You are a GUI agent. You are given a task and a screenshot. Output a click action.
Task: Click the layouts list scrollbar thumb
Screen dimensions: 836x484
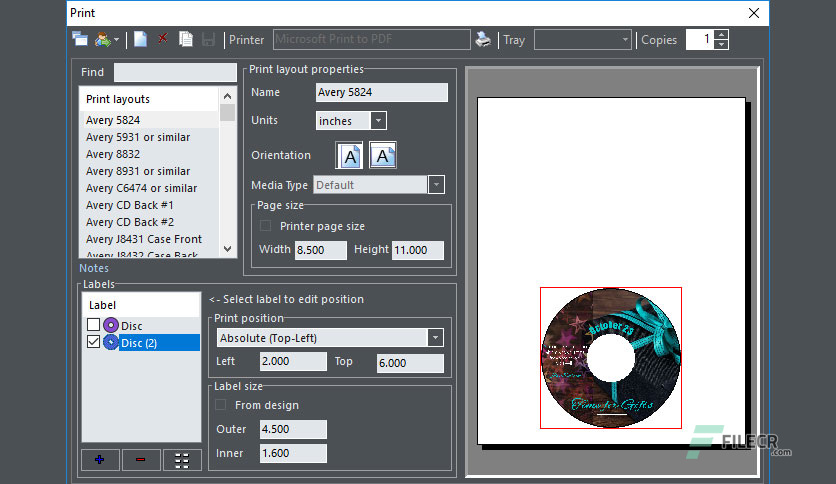tap(228, 112)
